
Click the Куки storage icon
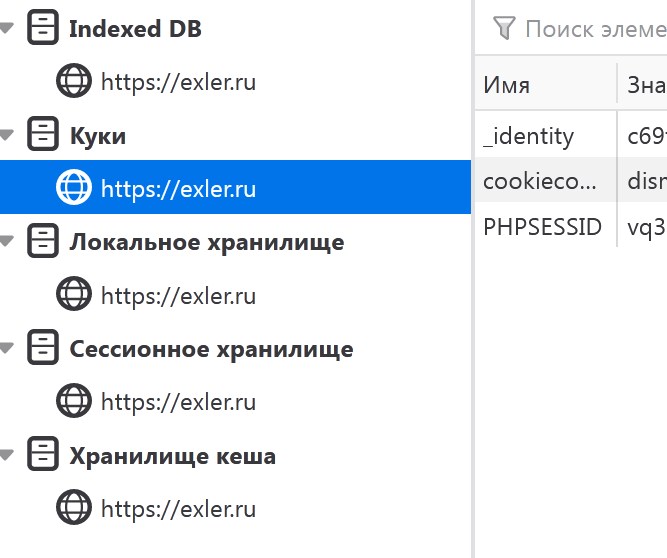pos(42,135)
